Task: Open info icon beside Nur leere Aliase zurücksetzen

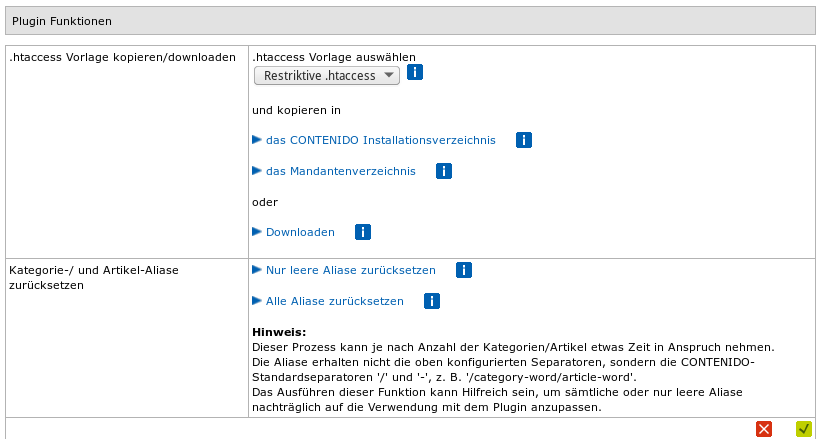Action: 464,270
